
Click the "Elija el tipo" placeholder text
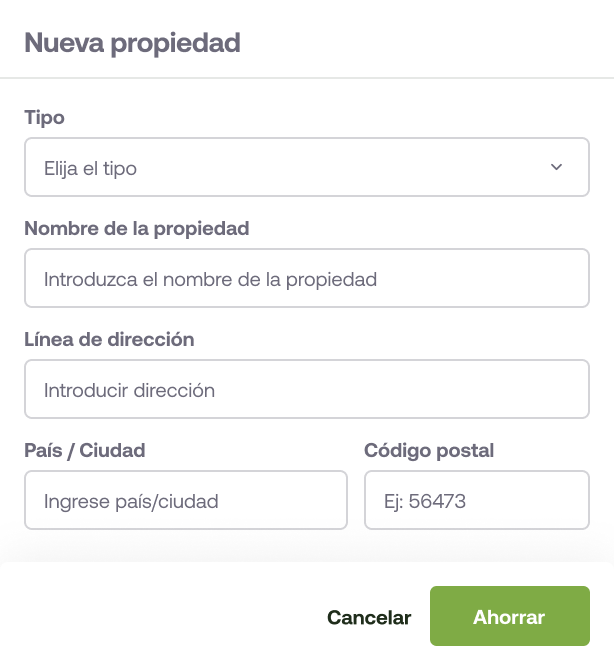[90, 168]
